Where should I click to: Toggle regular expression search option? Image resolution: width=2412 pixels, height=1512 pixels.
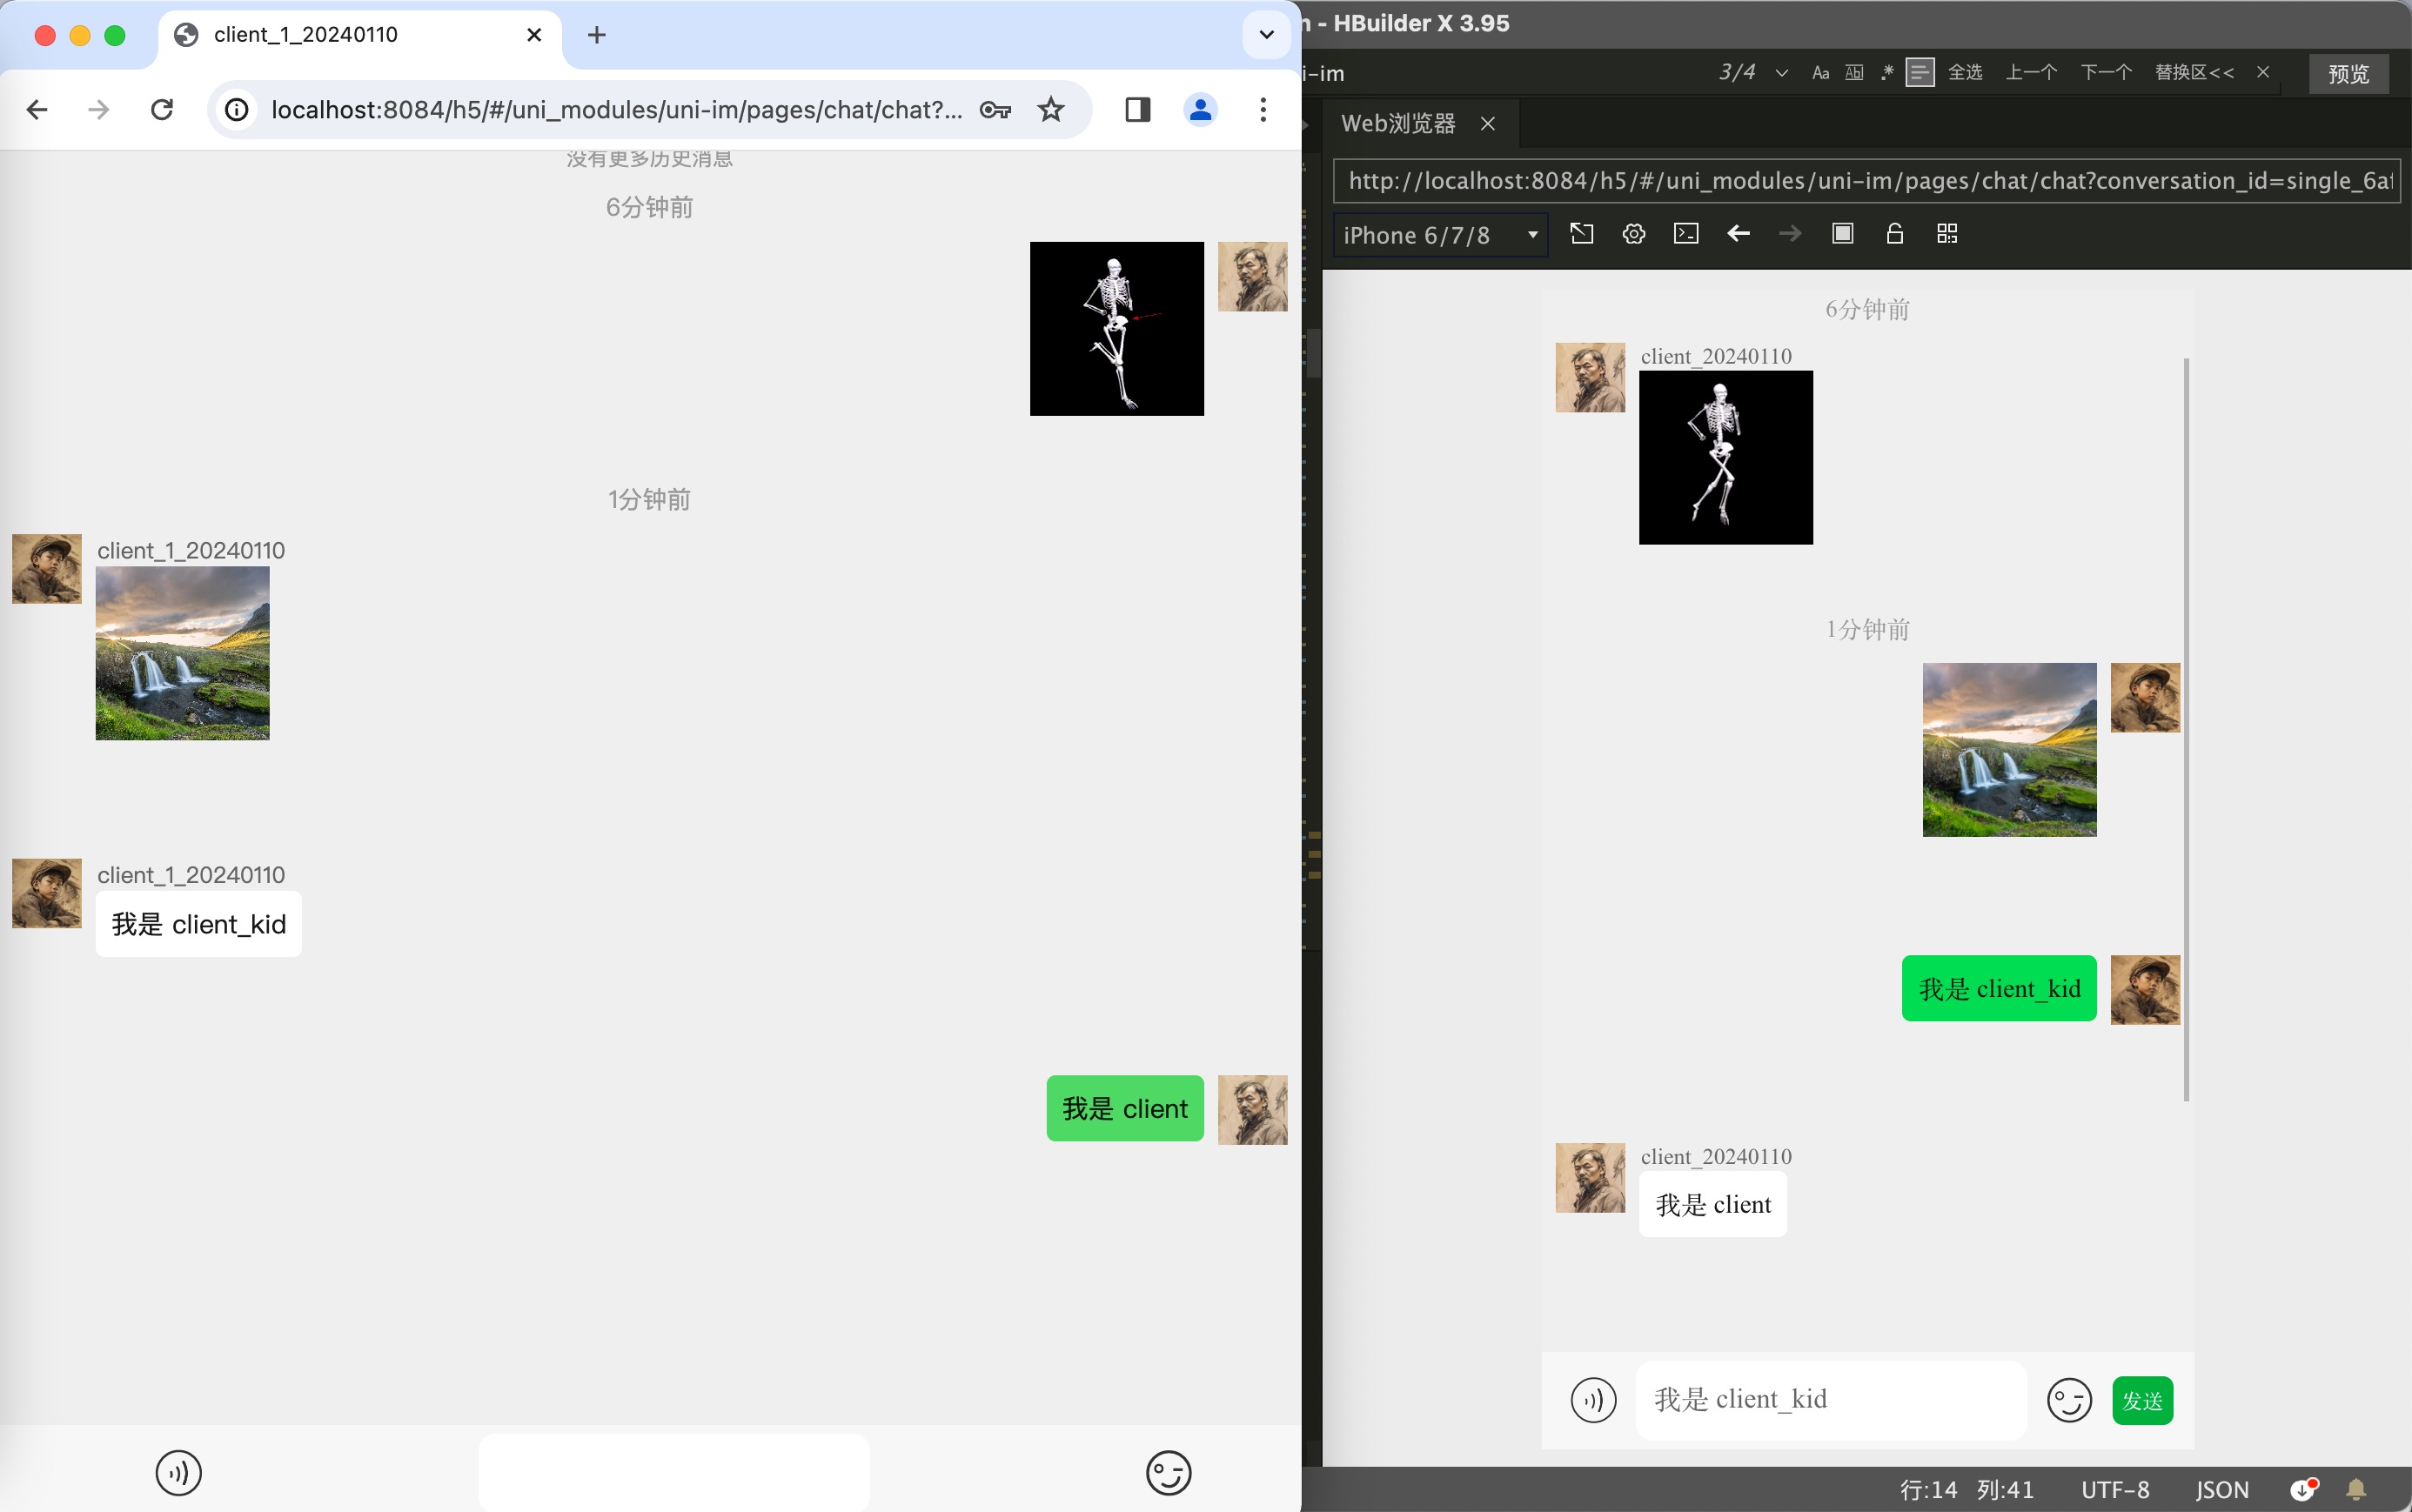tap(1886, 73)
